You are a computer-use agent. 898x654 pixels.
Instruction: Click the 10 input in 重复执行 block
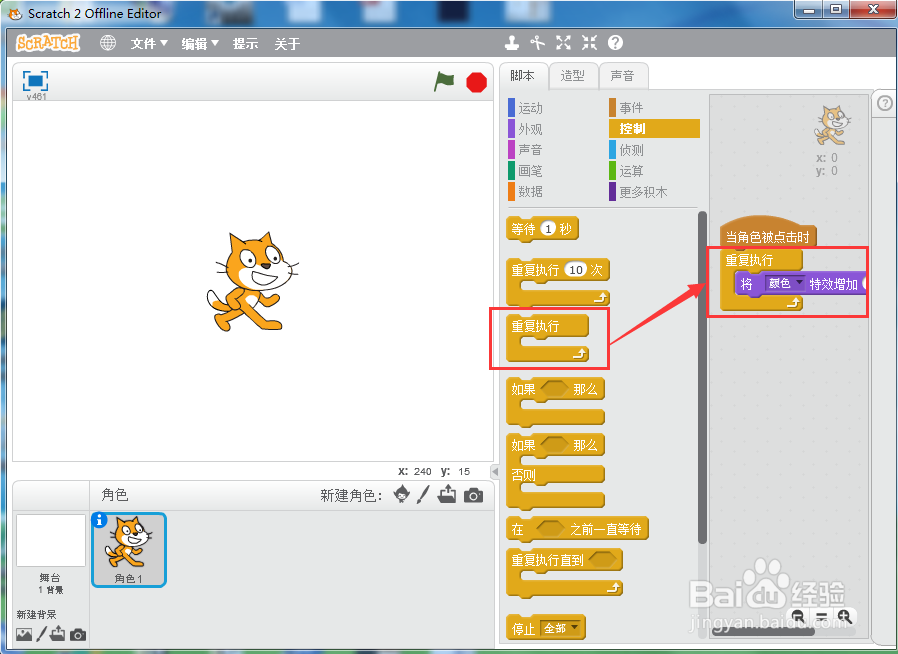[576, 270]
